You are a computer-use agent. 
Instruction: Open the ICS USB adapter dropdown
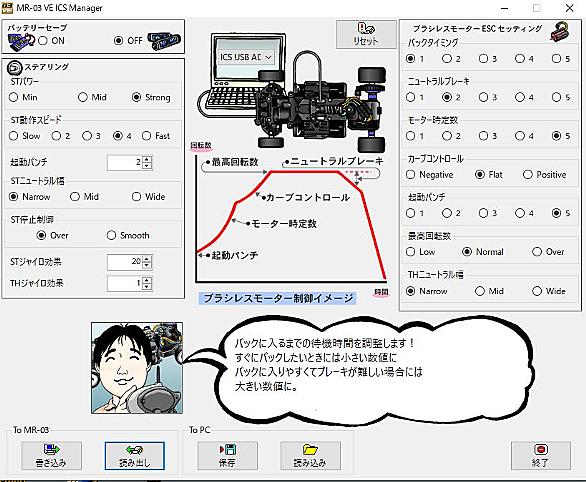click(x=246, y=57)
